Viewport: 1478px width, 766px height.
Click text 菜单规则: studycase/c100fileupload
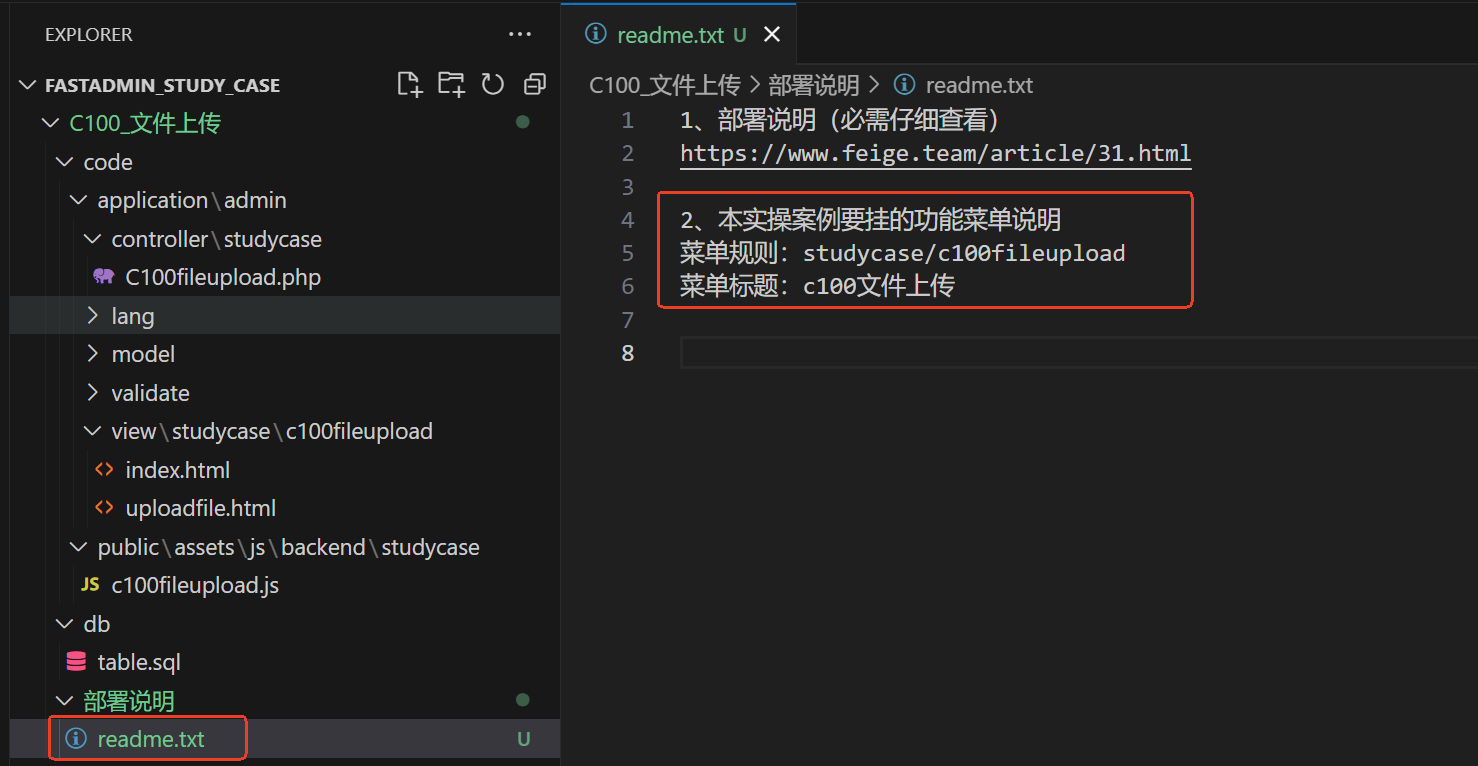[x=902, y=253]
